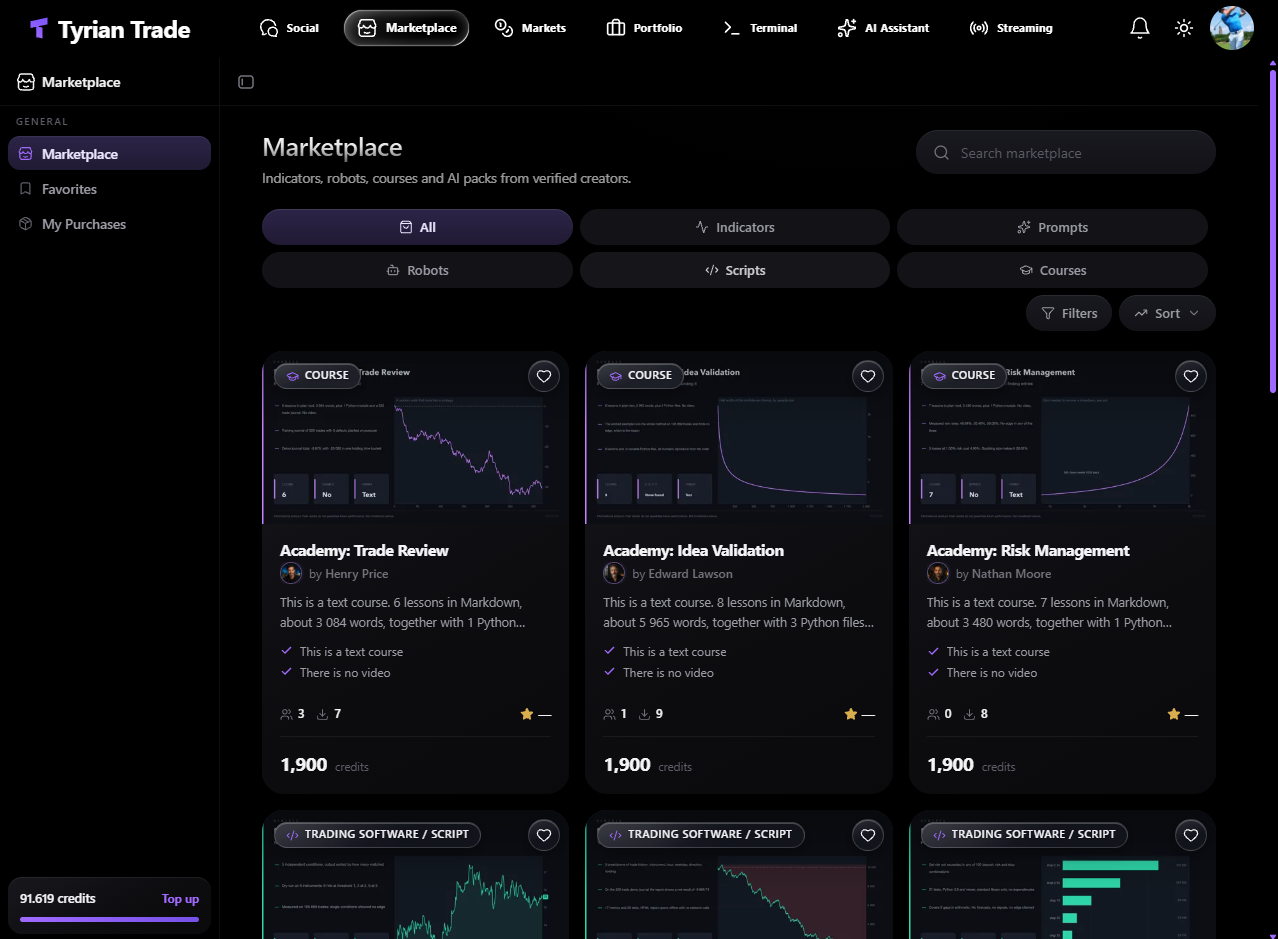Open the Sort dropdown
Viewport: 1278px width, 939px height.
(1167, 313)
